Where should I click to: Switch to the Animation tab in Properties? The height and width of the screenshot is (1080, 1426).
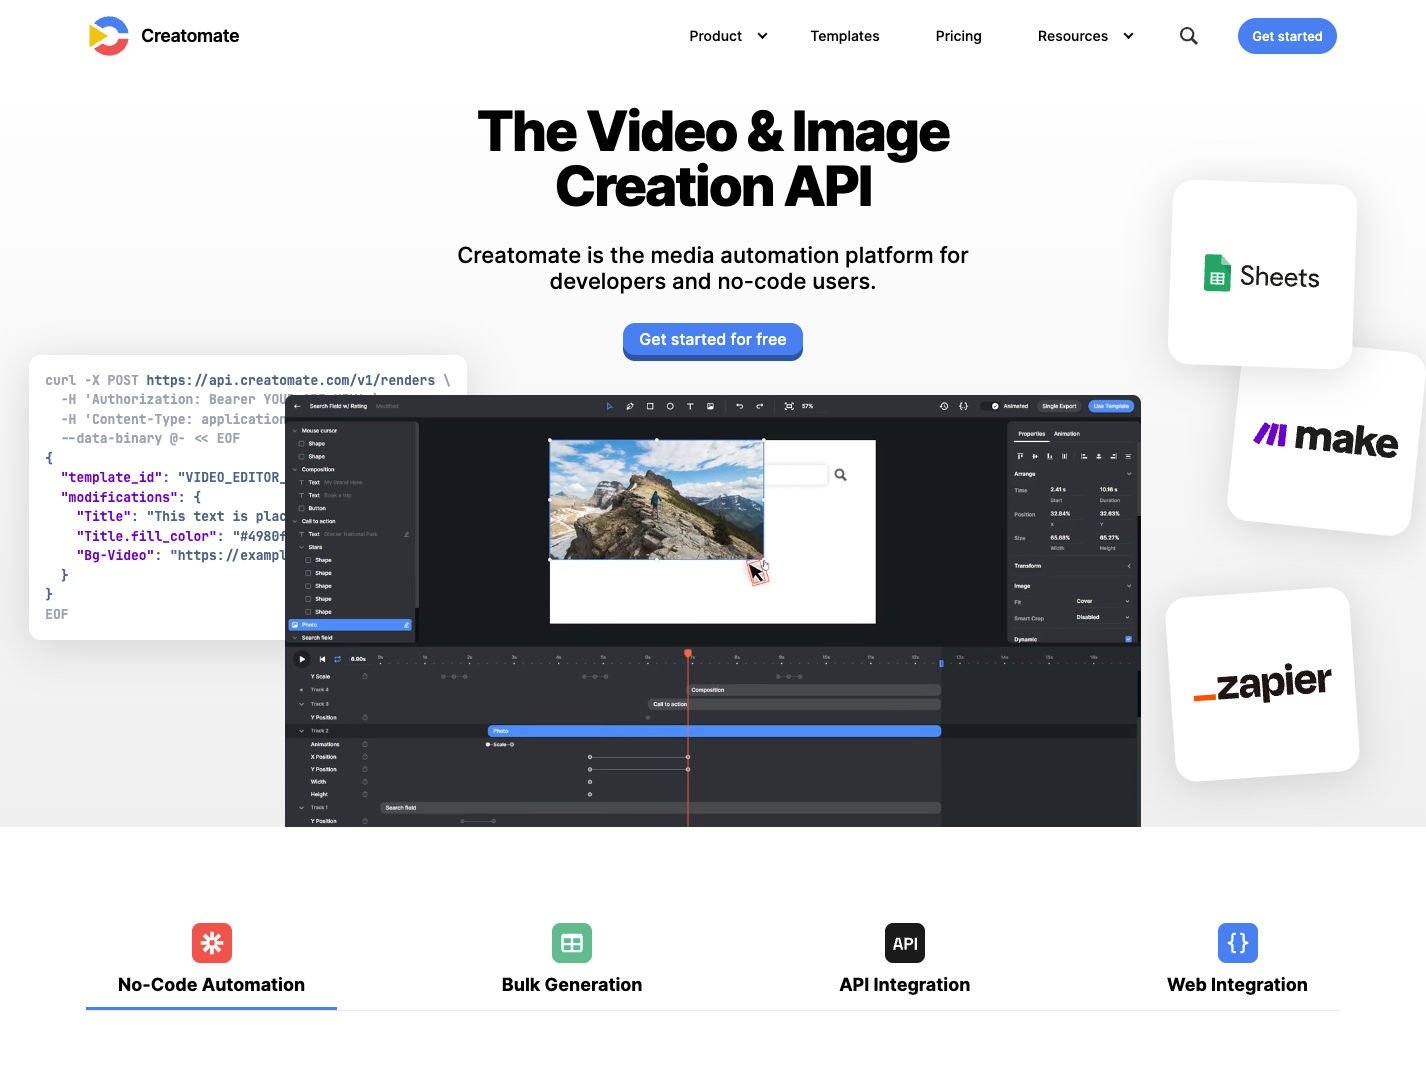1067,433
